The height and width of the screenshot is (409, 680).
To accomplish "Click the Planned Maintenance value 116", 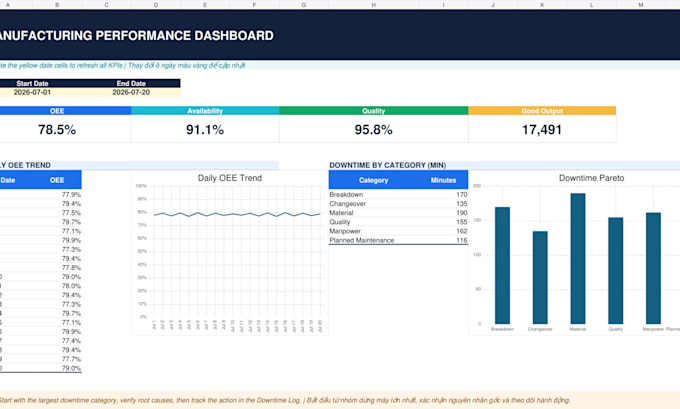I will [461, 240].
